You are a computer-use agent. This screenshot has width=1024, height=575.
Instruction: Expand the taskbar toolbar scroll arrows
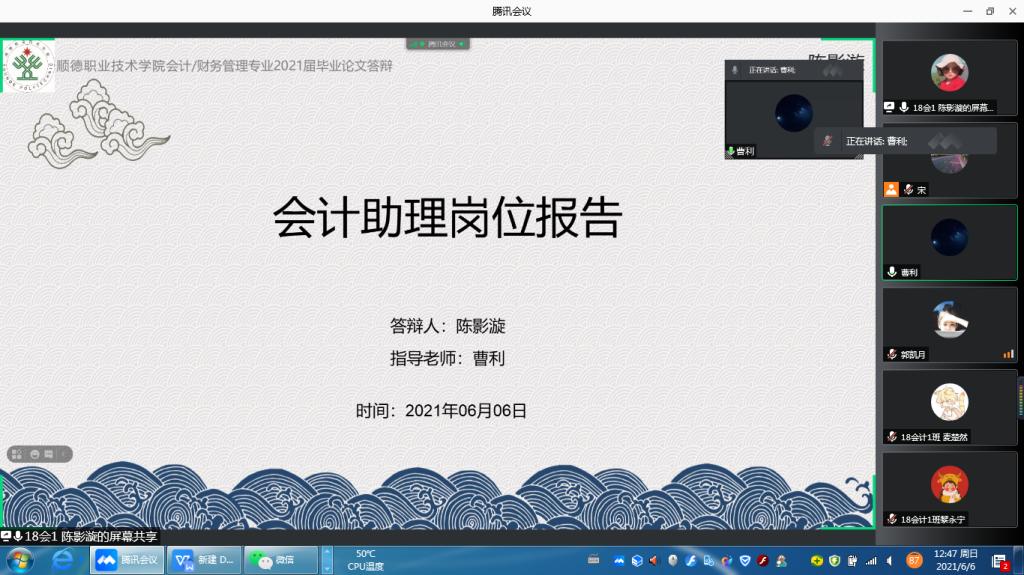[326, 560]
